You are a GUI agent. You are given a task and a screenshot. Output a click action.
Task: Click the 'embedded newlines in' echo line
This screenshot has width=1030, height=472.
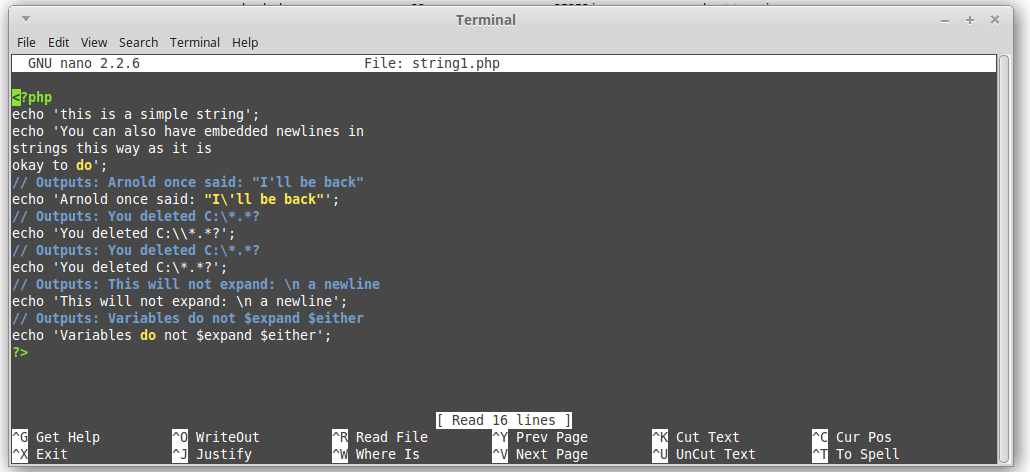(188, 131)
